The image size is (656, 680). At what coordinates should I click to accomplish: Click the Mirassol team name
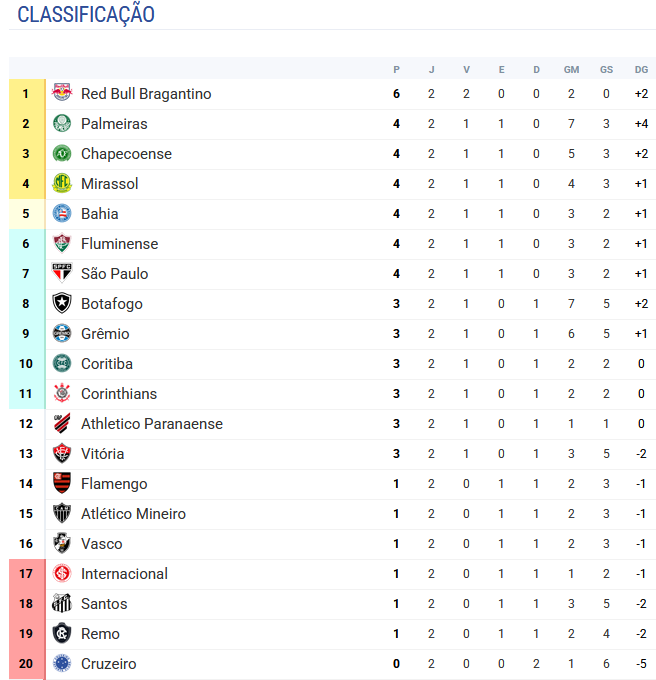[x=109, y=184]
